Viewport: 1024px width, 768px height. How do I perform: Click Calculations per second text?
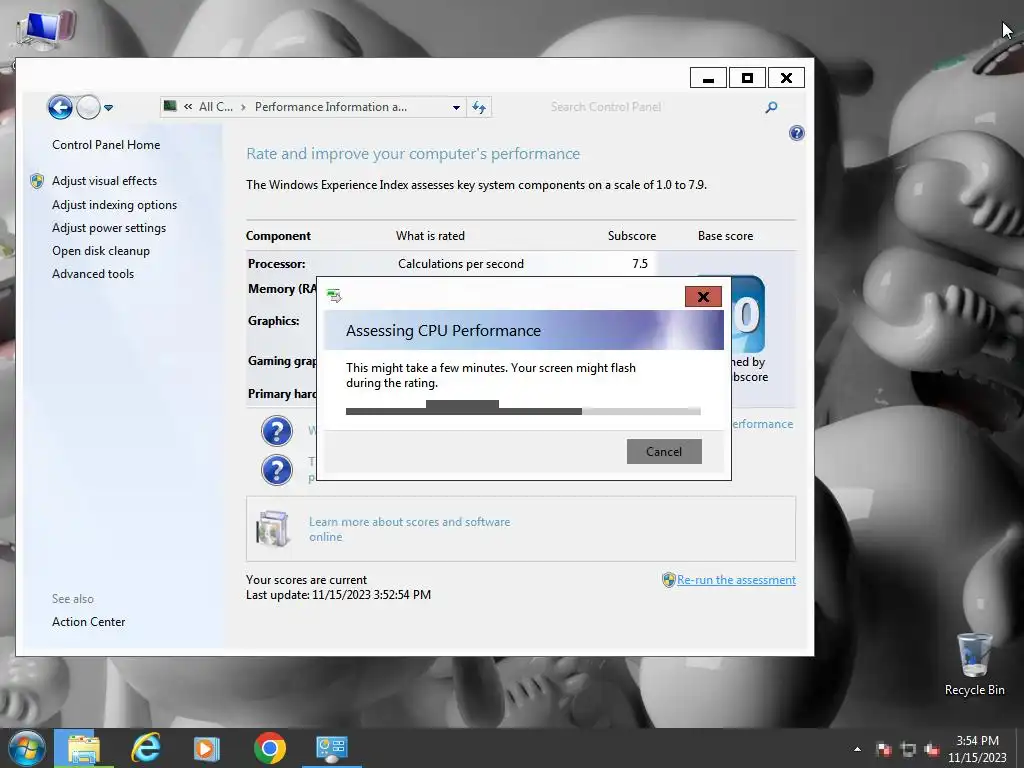coord(461,264)
